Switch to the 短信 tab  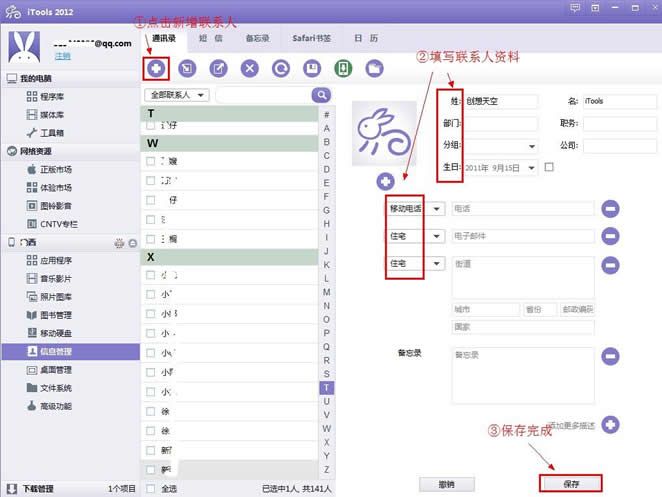[211, 38]
